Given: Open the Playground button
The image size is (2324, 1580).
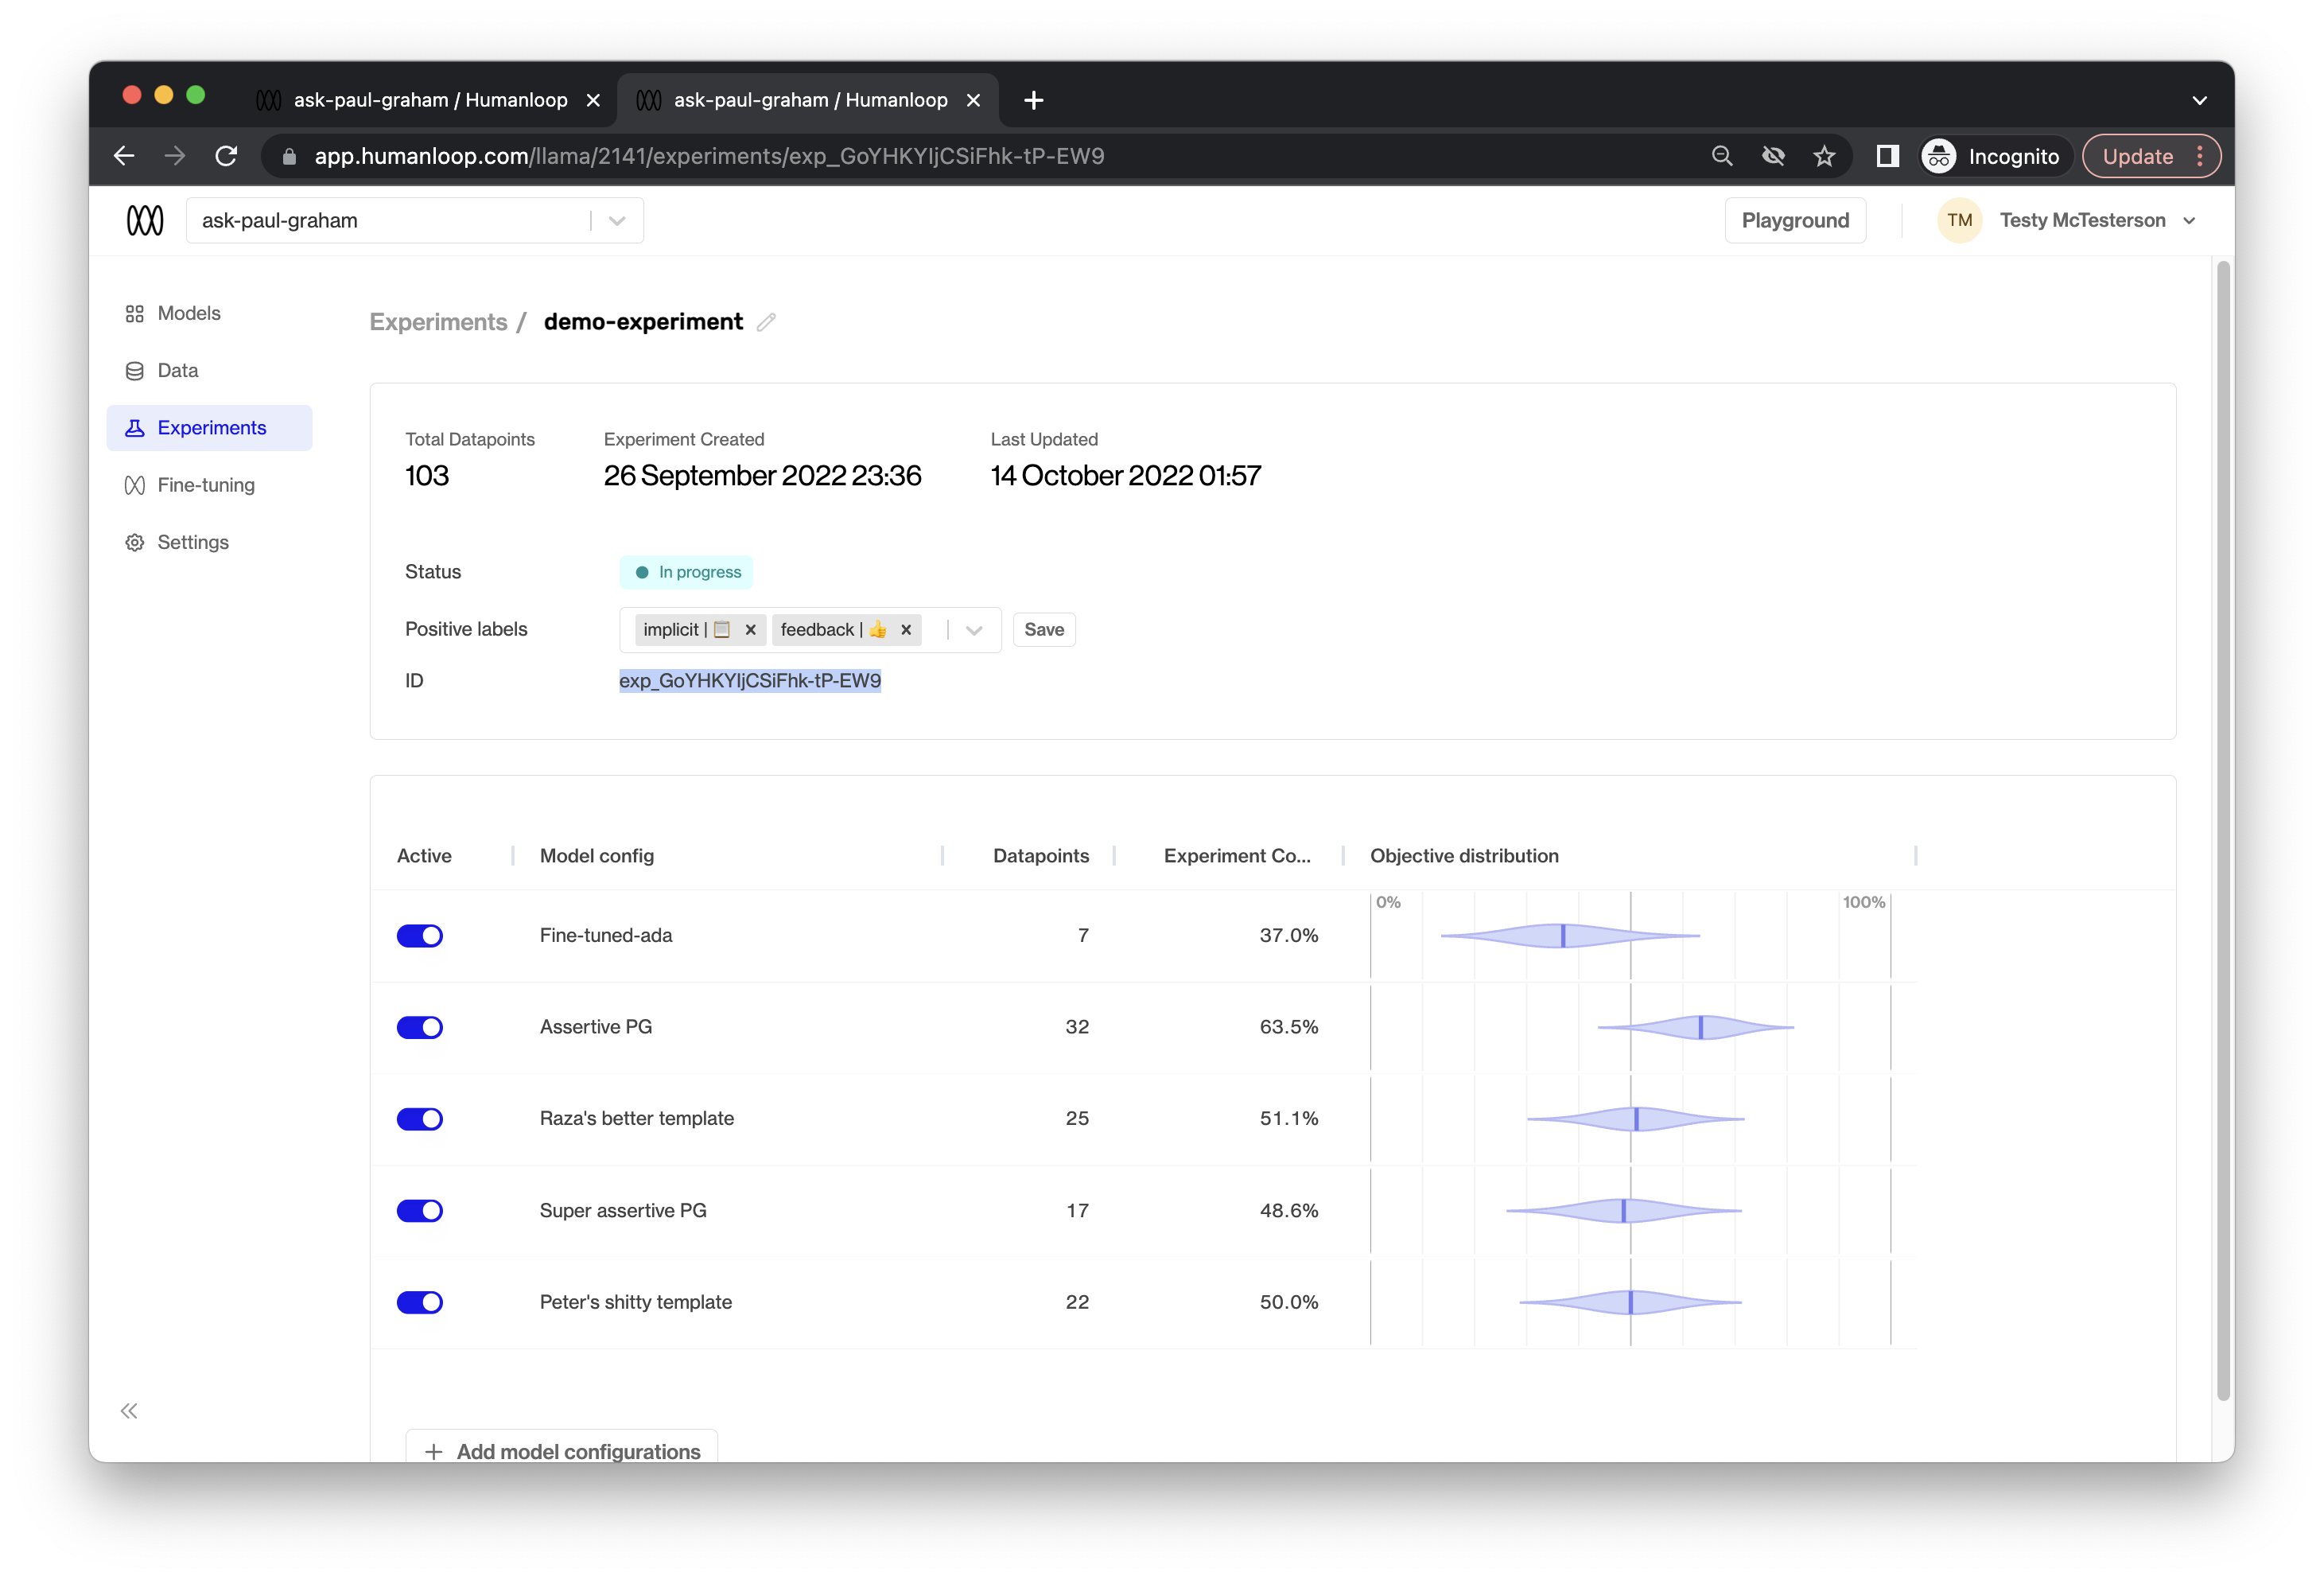Looking at the screenshot, I should pyautogui.click(x=1795, y=220).
